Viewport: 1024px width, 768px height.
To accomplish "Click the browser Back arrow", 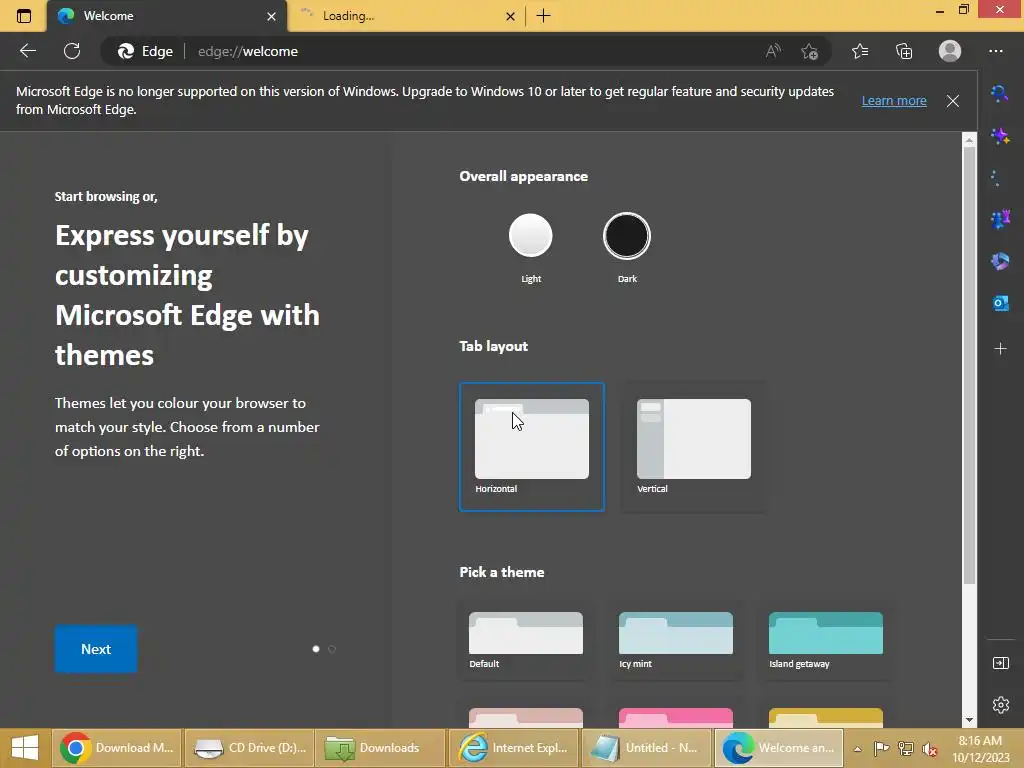I will [x=27, y=51].
